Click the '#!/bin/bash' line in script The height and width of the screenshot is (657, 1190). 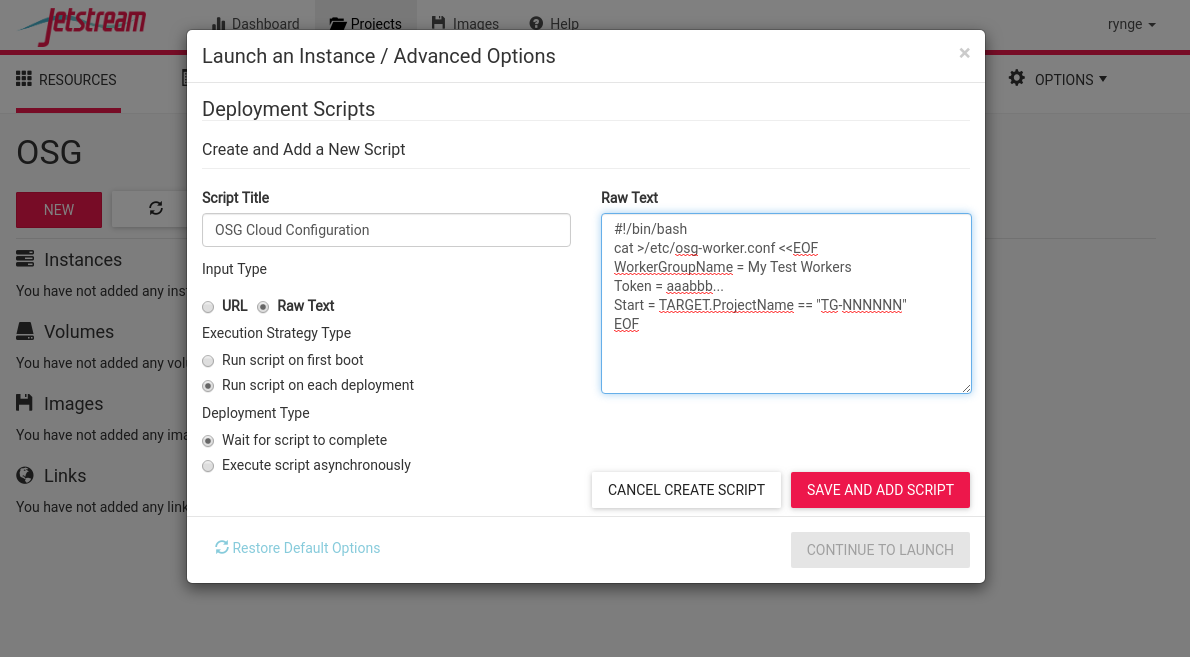click(650, 229)
